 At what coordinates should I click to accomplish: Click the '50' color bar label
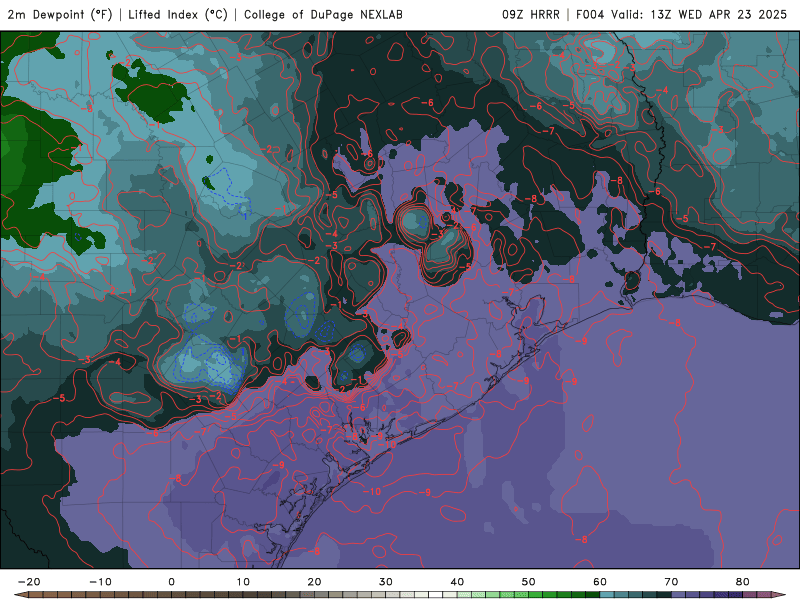click(529, 582)
